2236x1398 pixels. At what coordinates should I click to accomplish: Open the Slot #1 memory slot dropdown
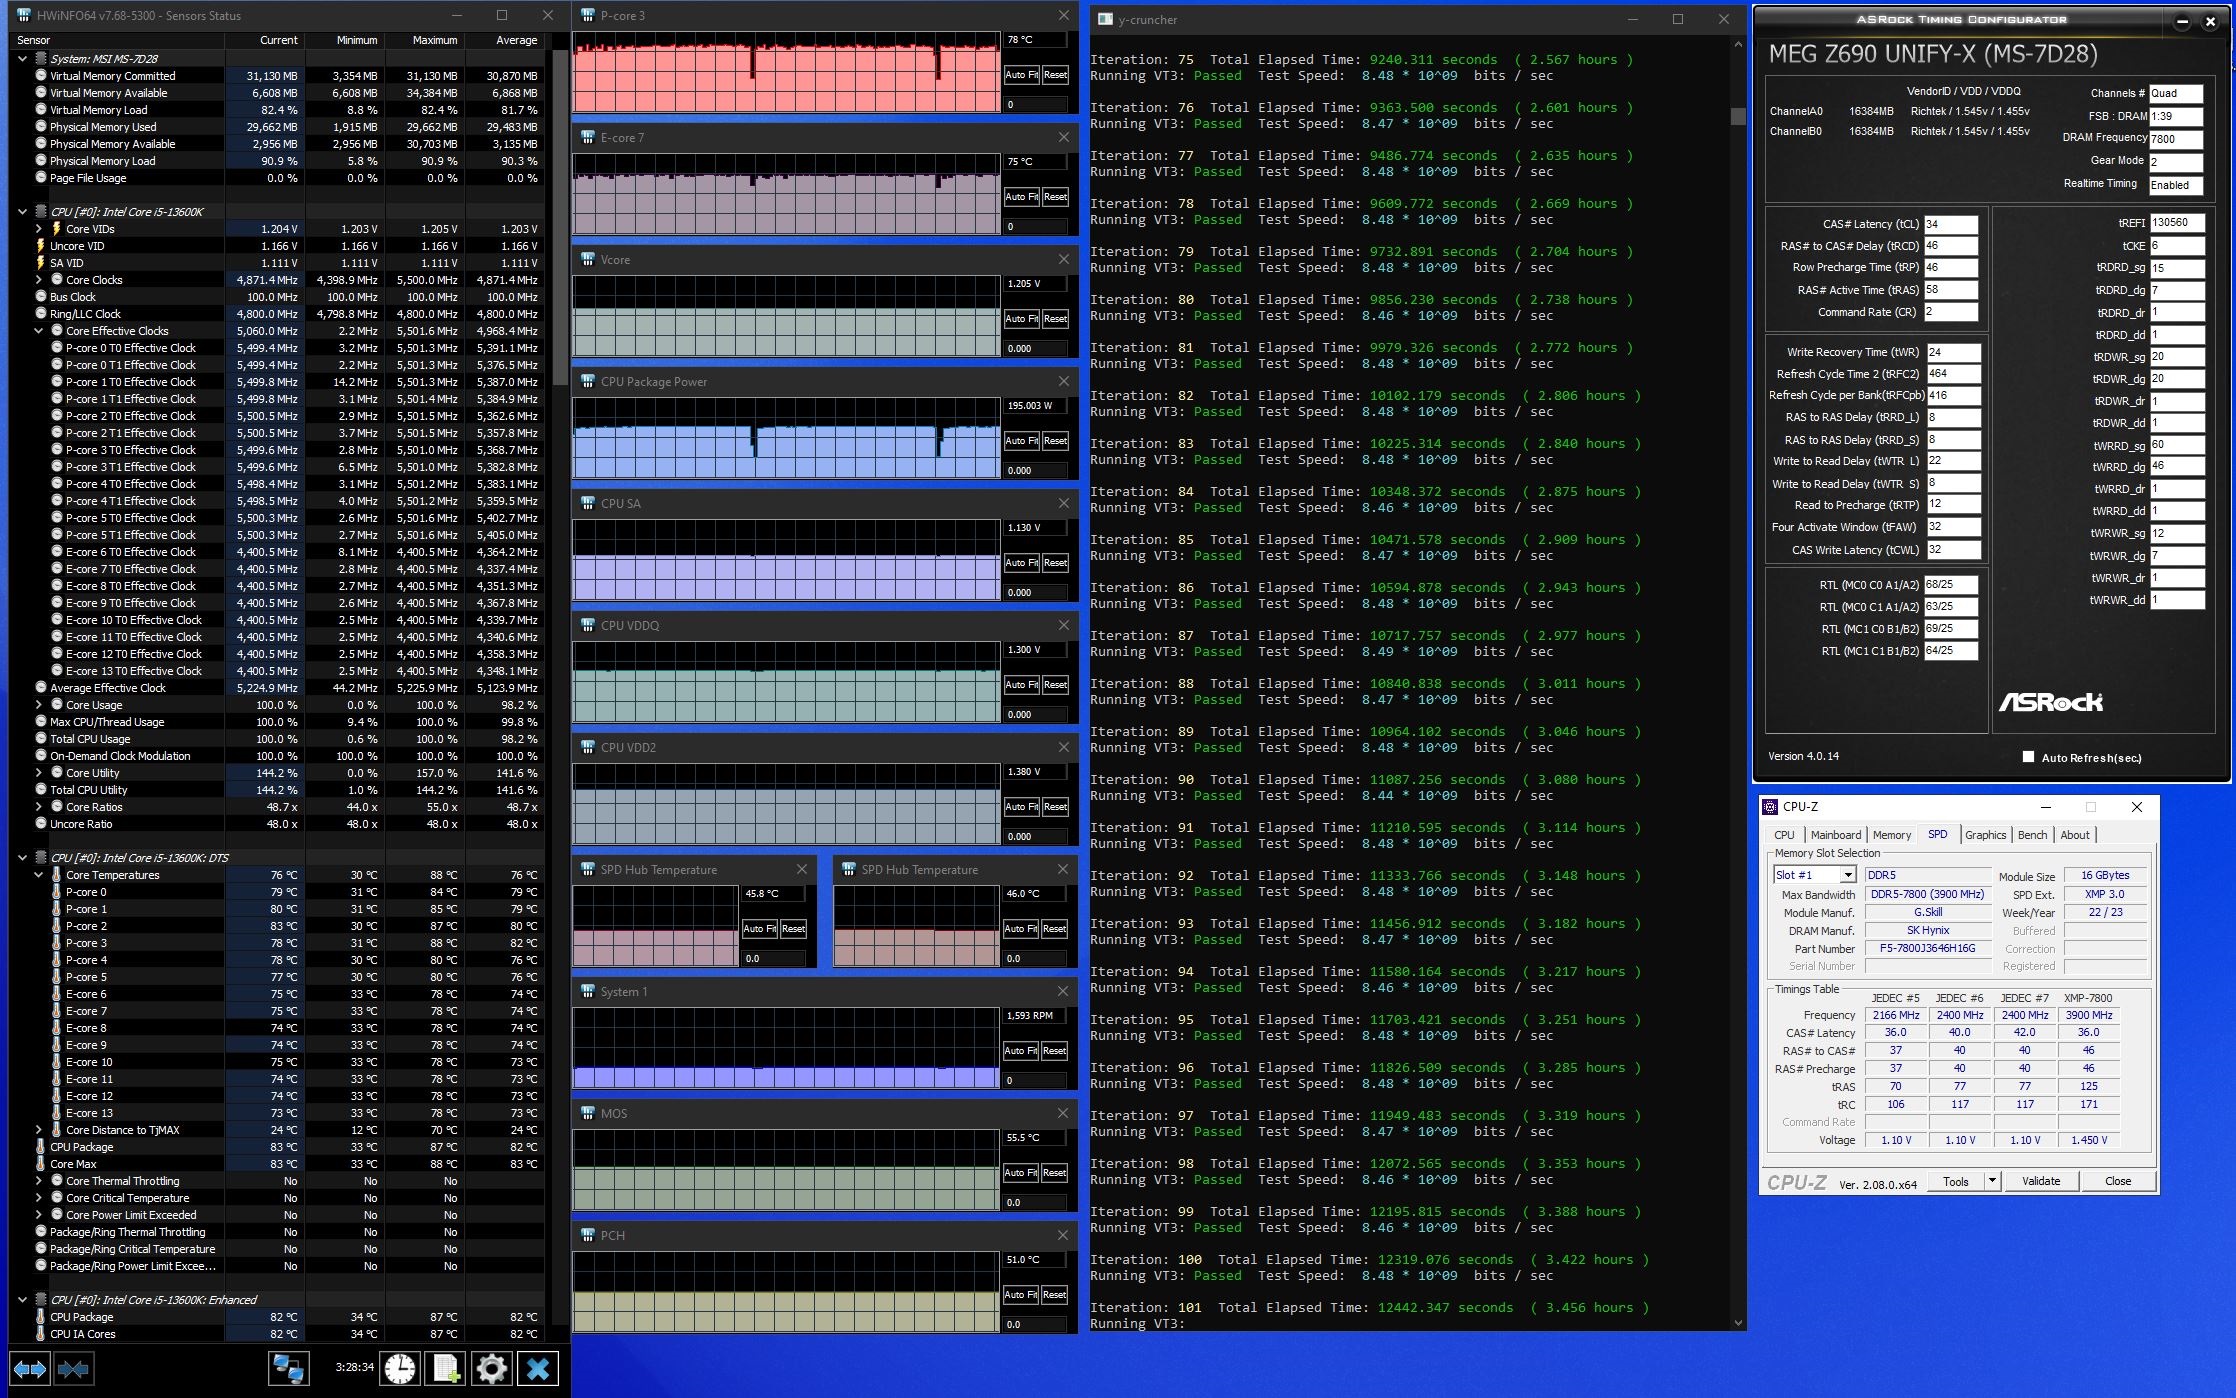[x=1847, y=875]
